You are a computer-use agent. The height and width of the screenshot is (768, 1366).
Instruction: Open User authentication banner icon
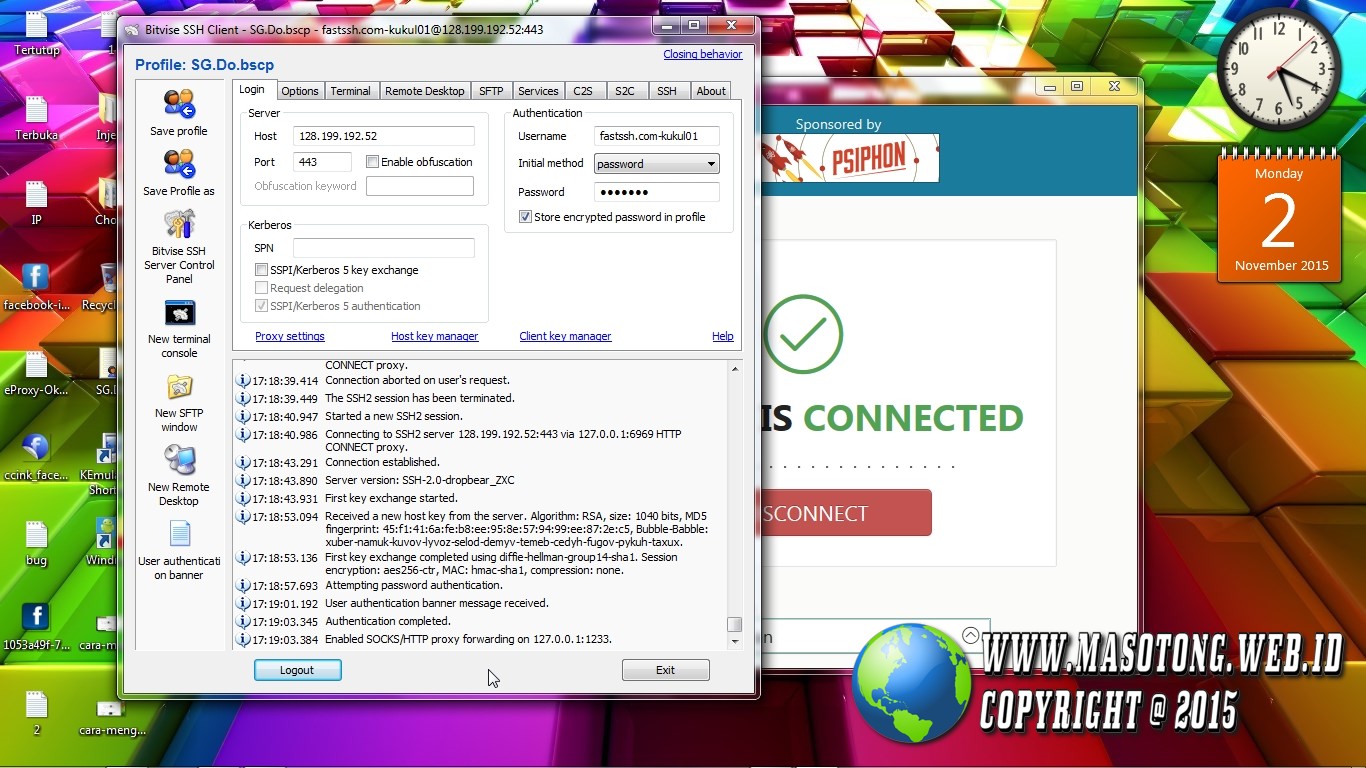coord(179,534)
